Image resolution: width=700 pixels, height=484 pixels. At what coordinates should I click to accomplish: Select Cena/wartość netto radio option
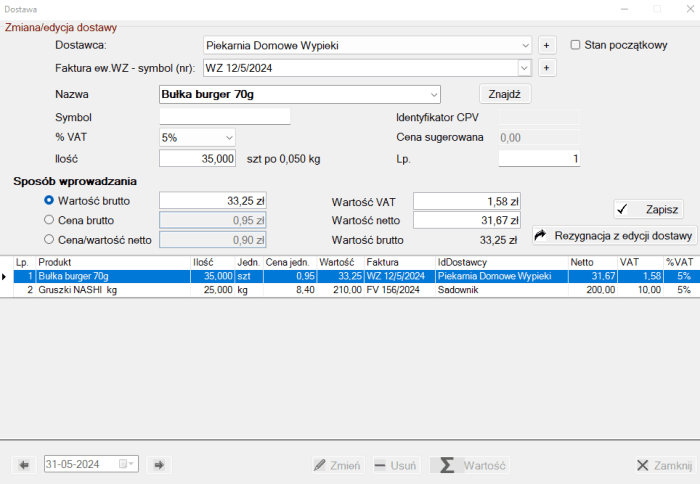coord(49,239)
